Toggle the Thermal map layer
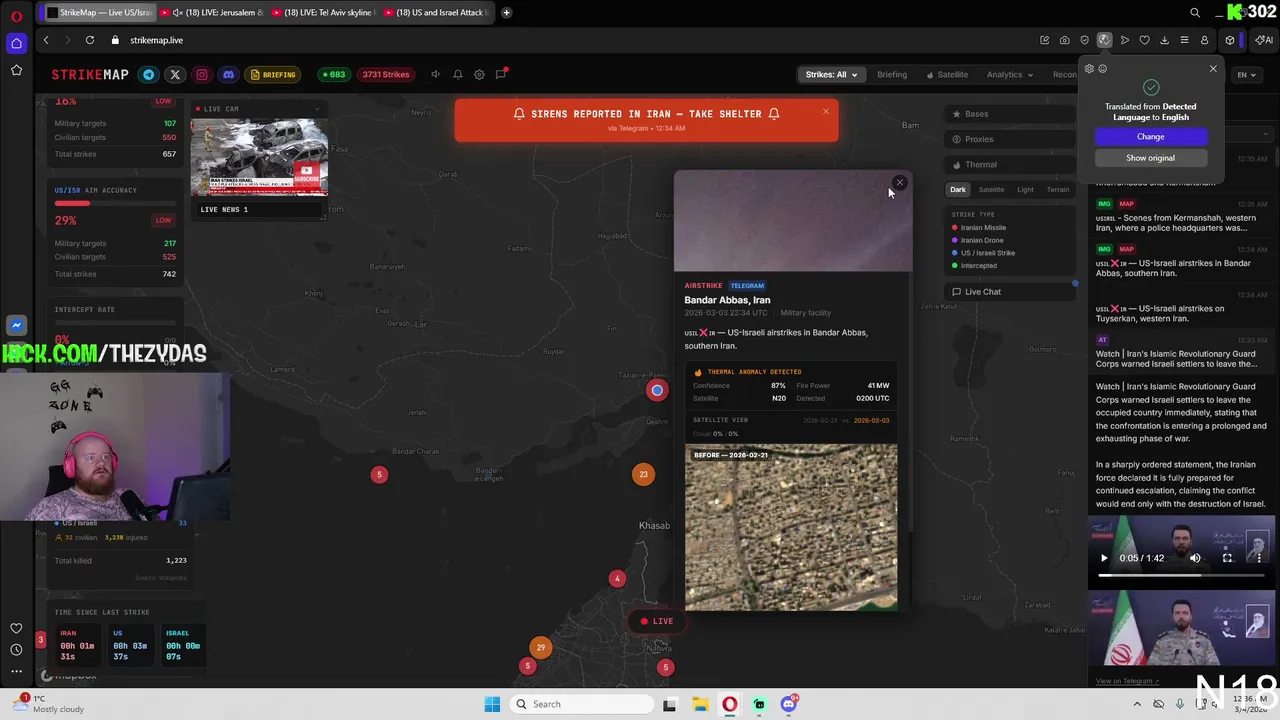This screenshot has width=1280, height=720. pyautogui.click(x=1008, y=164)
